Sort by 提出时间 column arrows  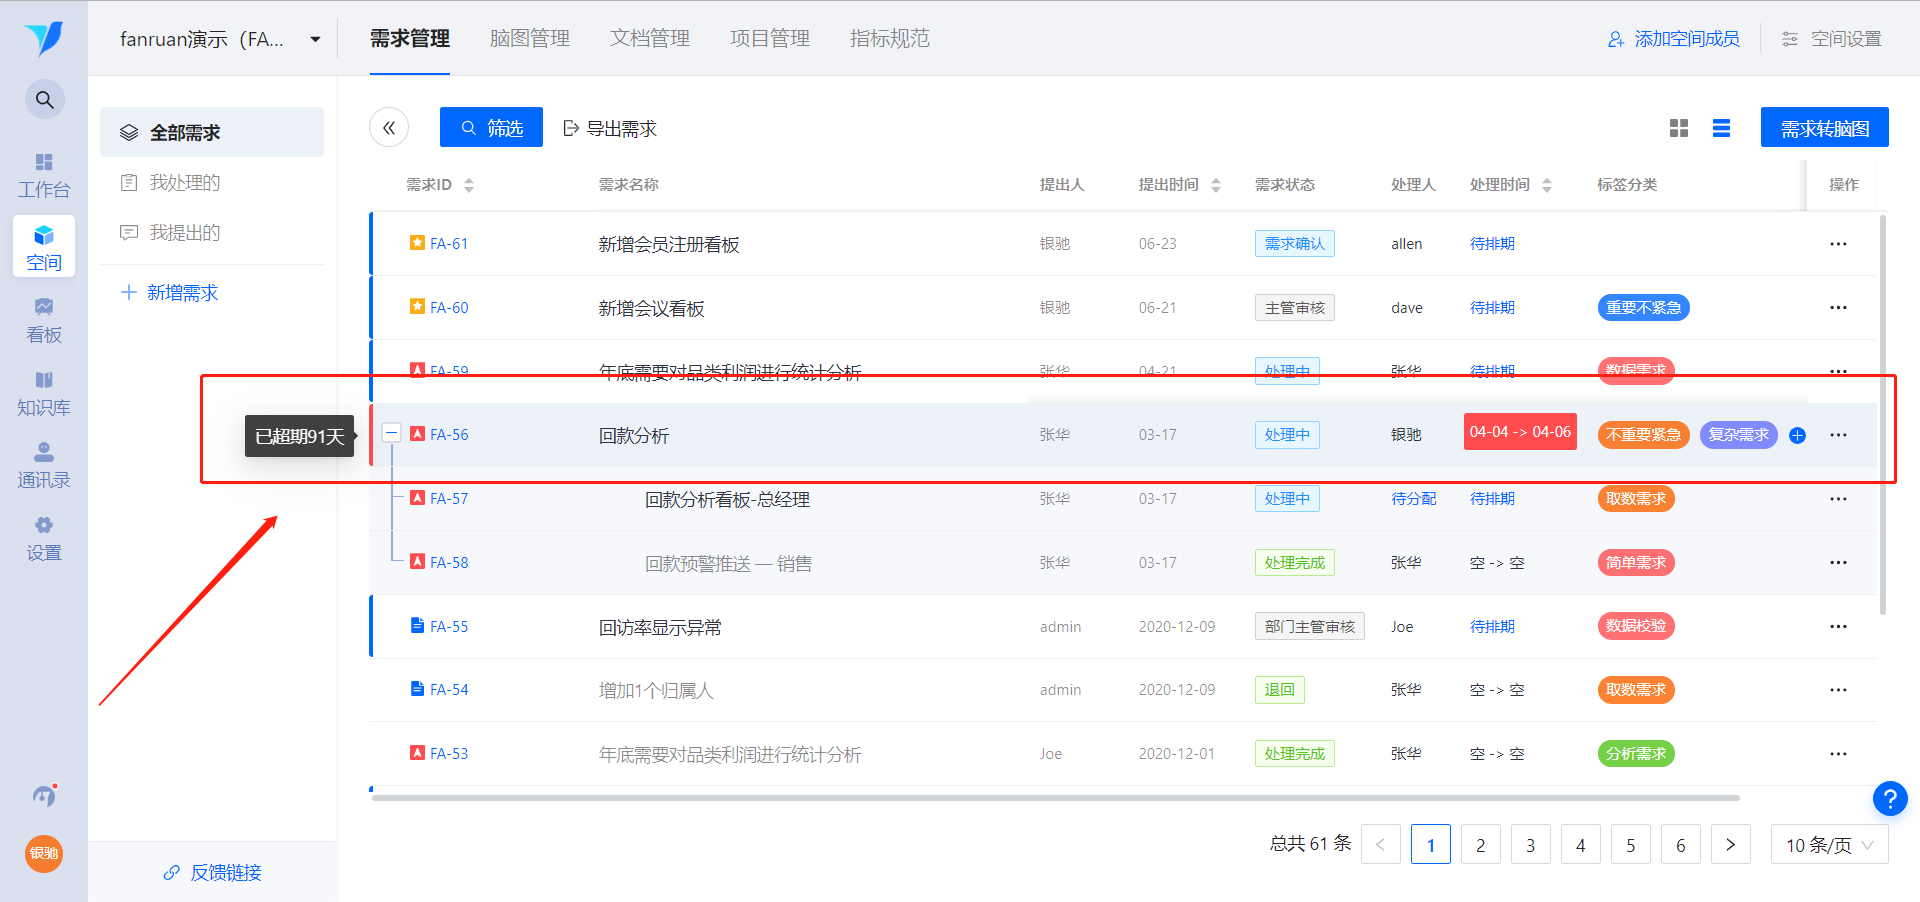[1216, 185]
